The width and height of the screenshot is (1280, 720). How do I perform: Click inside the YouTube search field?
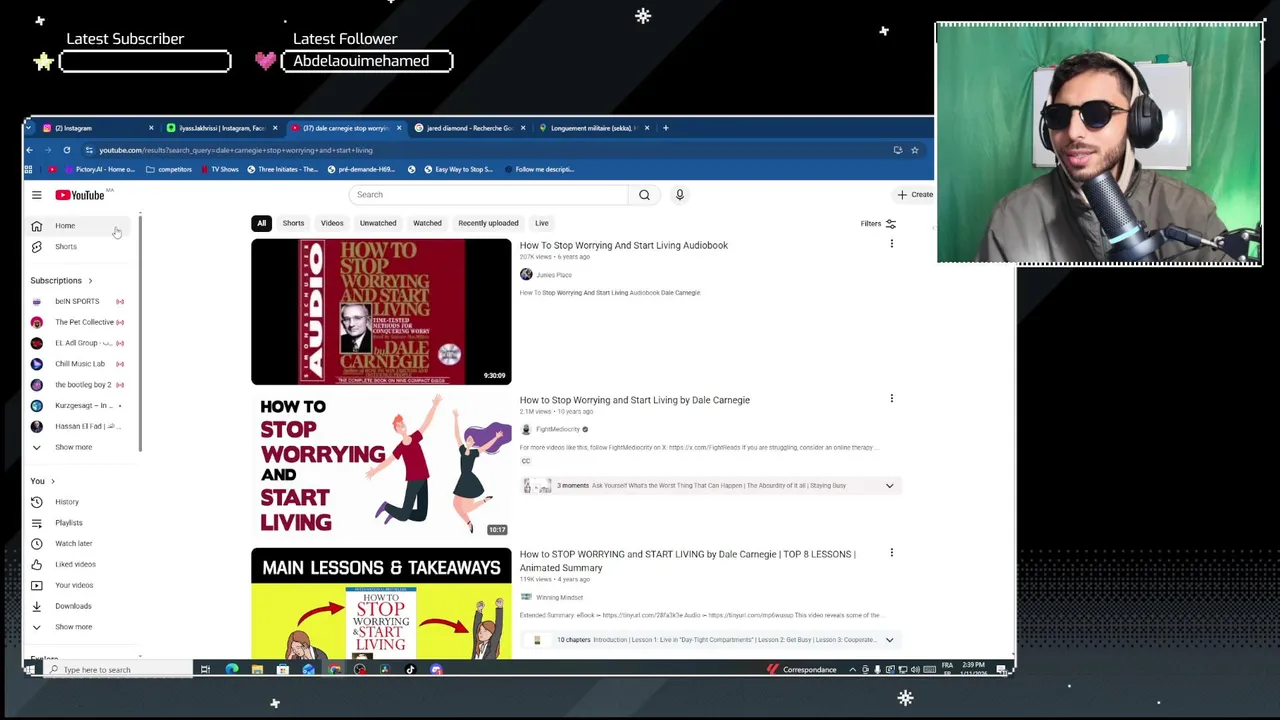click(488, 195)
